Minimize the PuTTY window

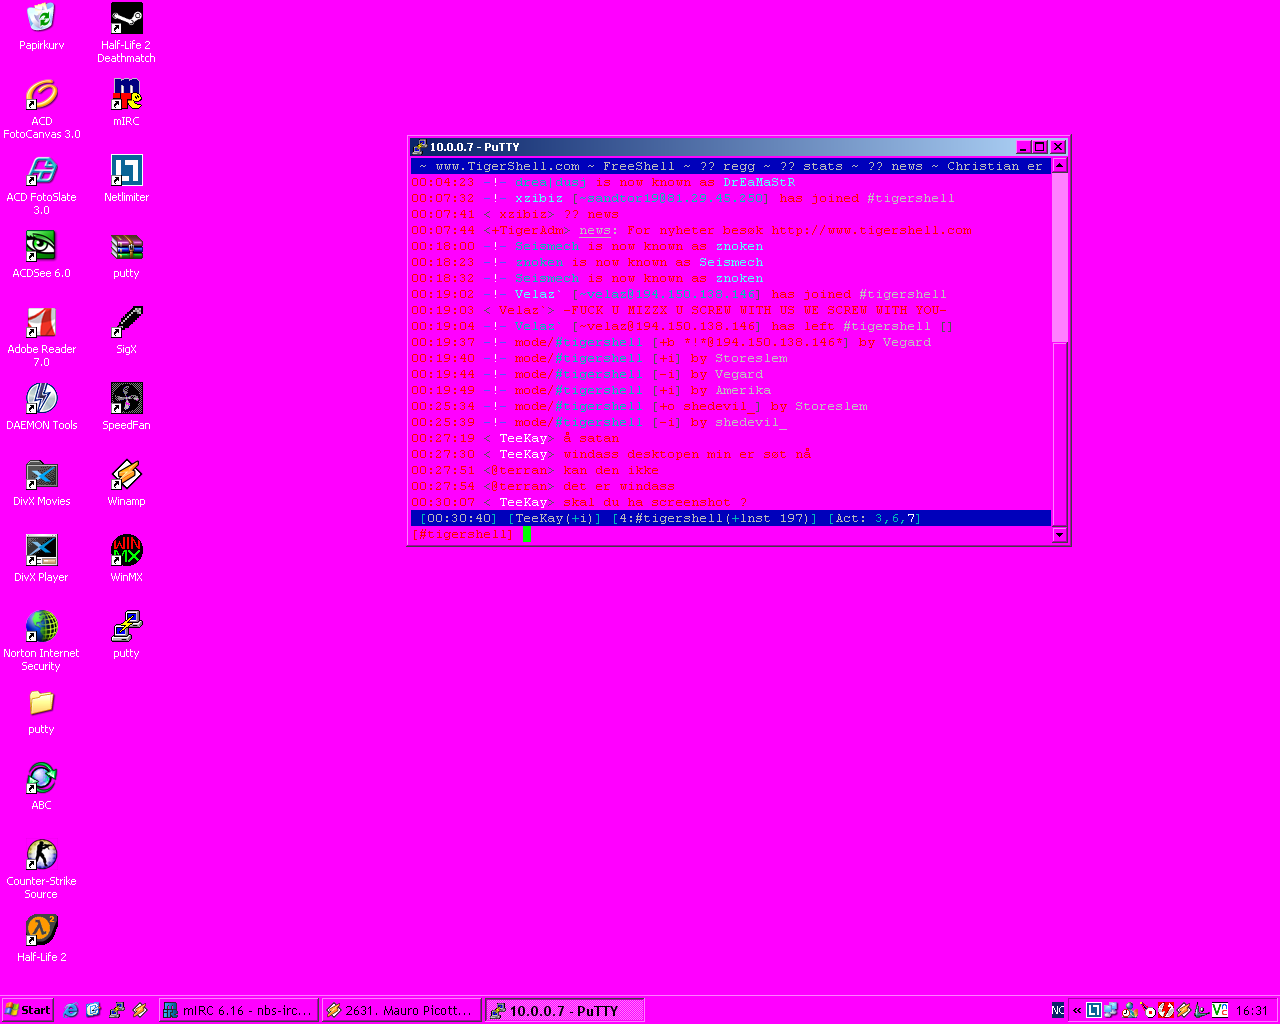tap(1024, 147)
